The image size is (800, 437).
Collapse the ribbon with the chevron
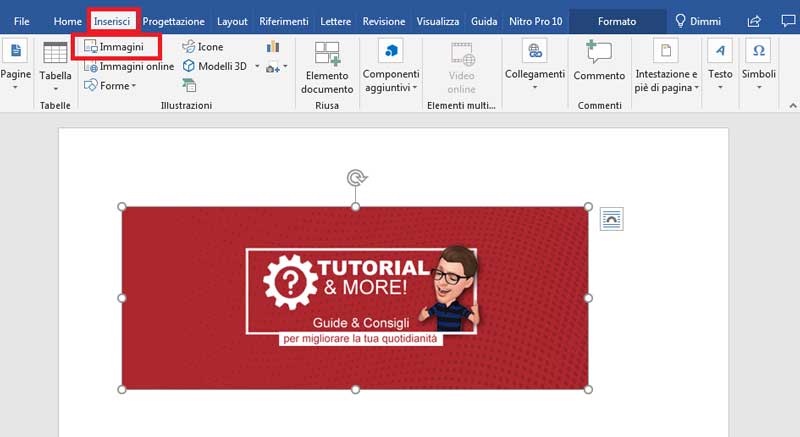click(x=792, y=106)
